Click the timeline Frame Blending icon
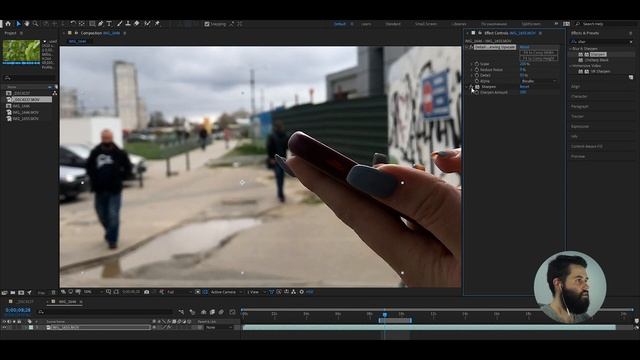This screenshot has width=640, height=360. 212,312
